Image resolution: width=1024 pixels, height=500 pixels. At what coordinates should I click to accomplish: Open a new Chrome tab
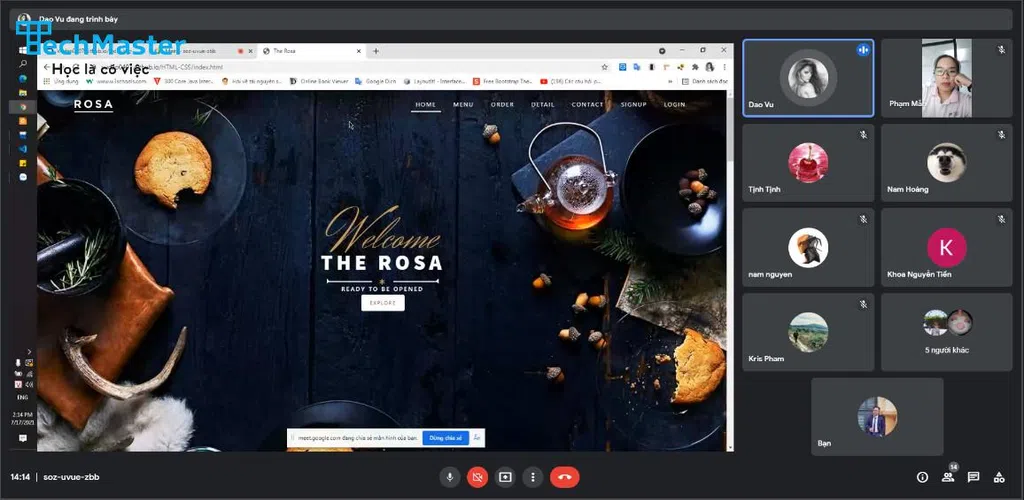coord(376,51)
